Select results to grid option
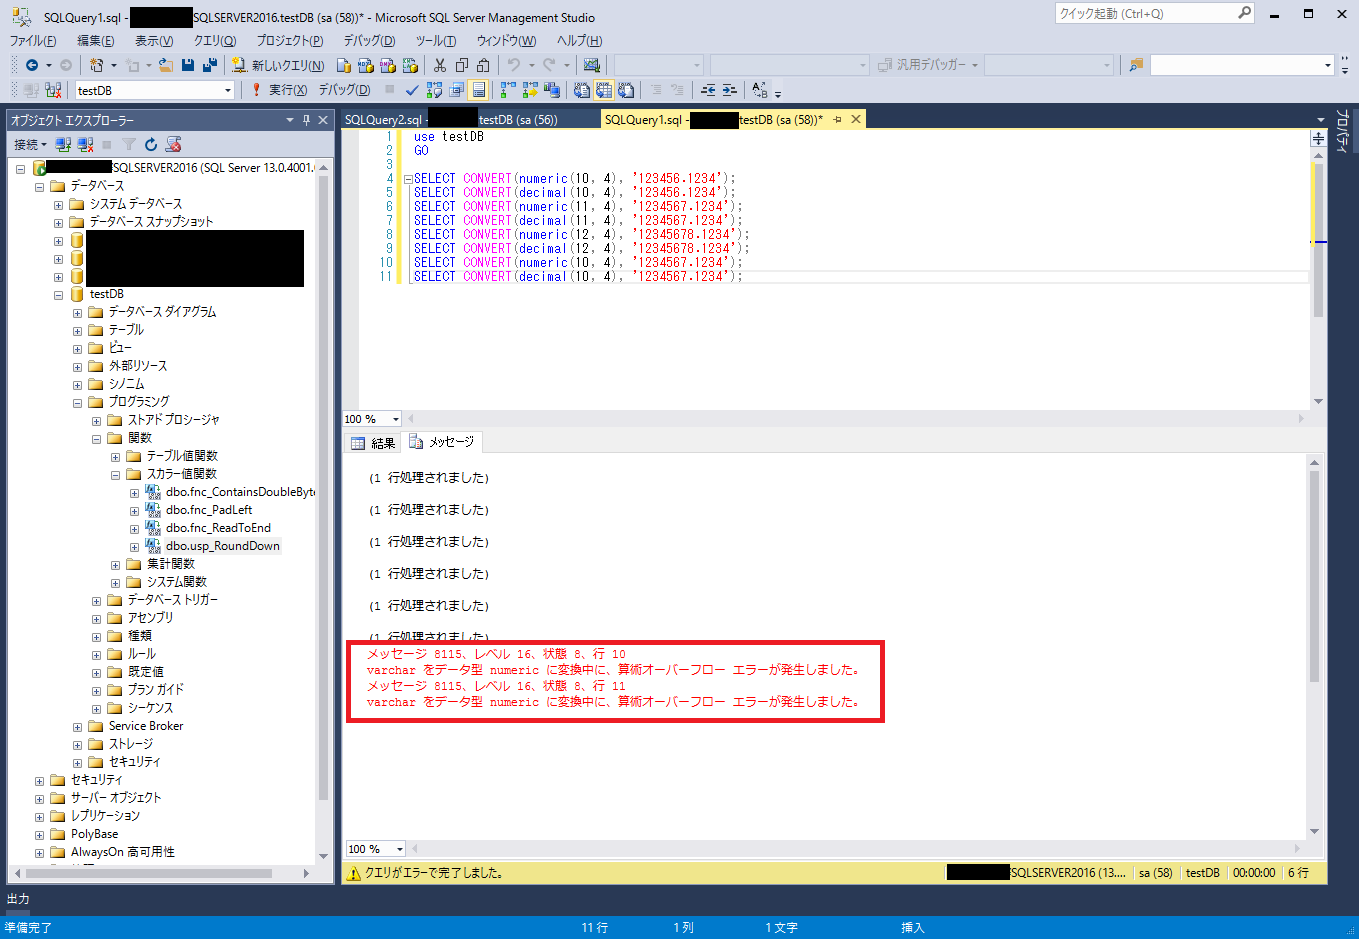Viewport: 1359px width, 939px height. point(604,90)
